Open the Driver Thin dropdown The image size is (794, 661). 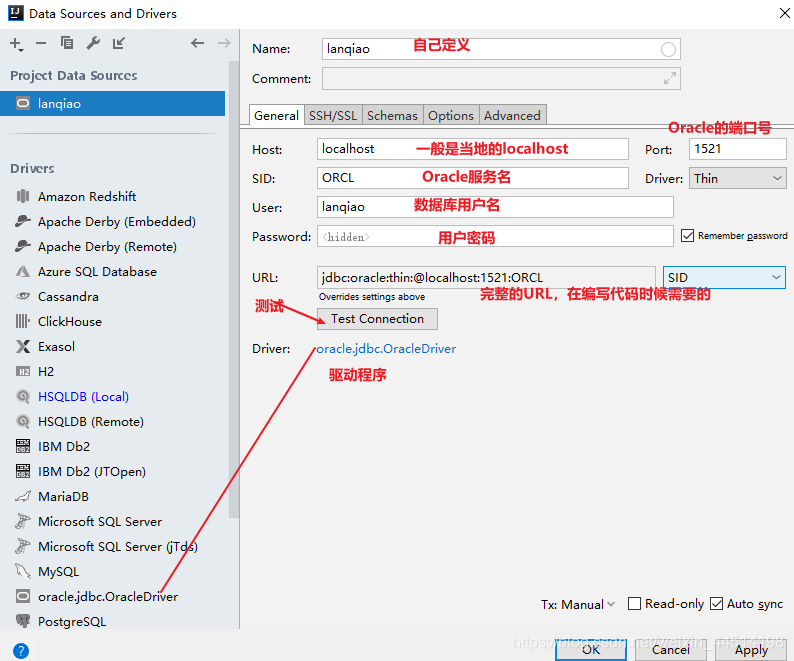(737, 178)
